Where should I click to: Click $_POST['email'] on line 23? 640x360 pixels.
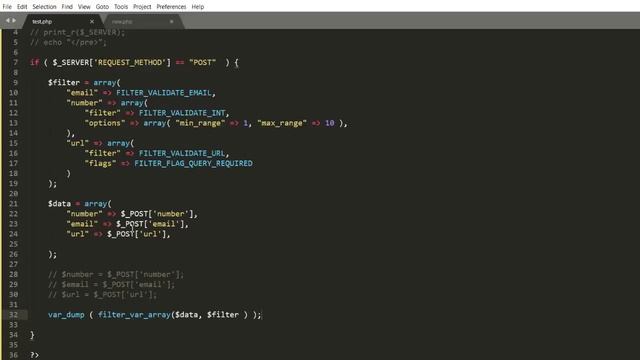pos(152,224)
